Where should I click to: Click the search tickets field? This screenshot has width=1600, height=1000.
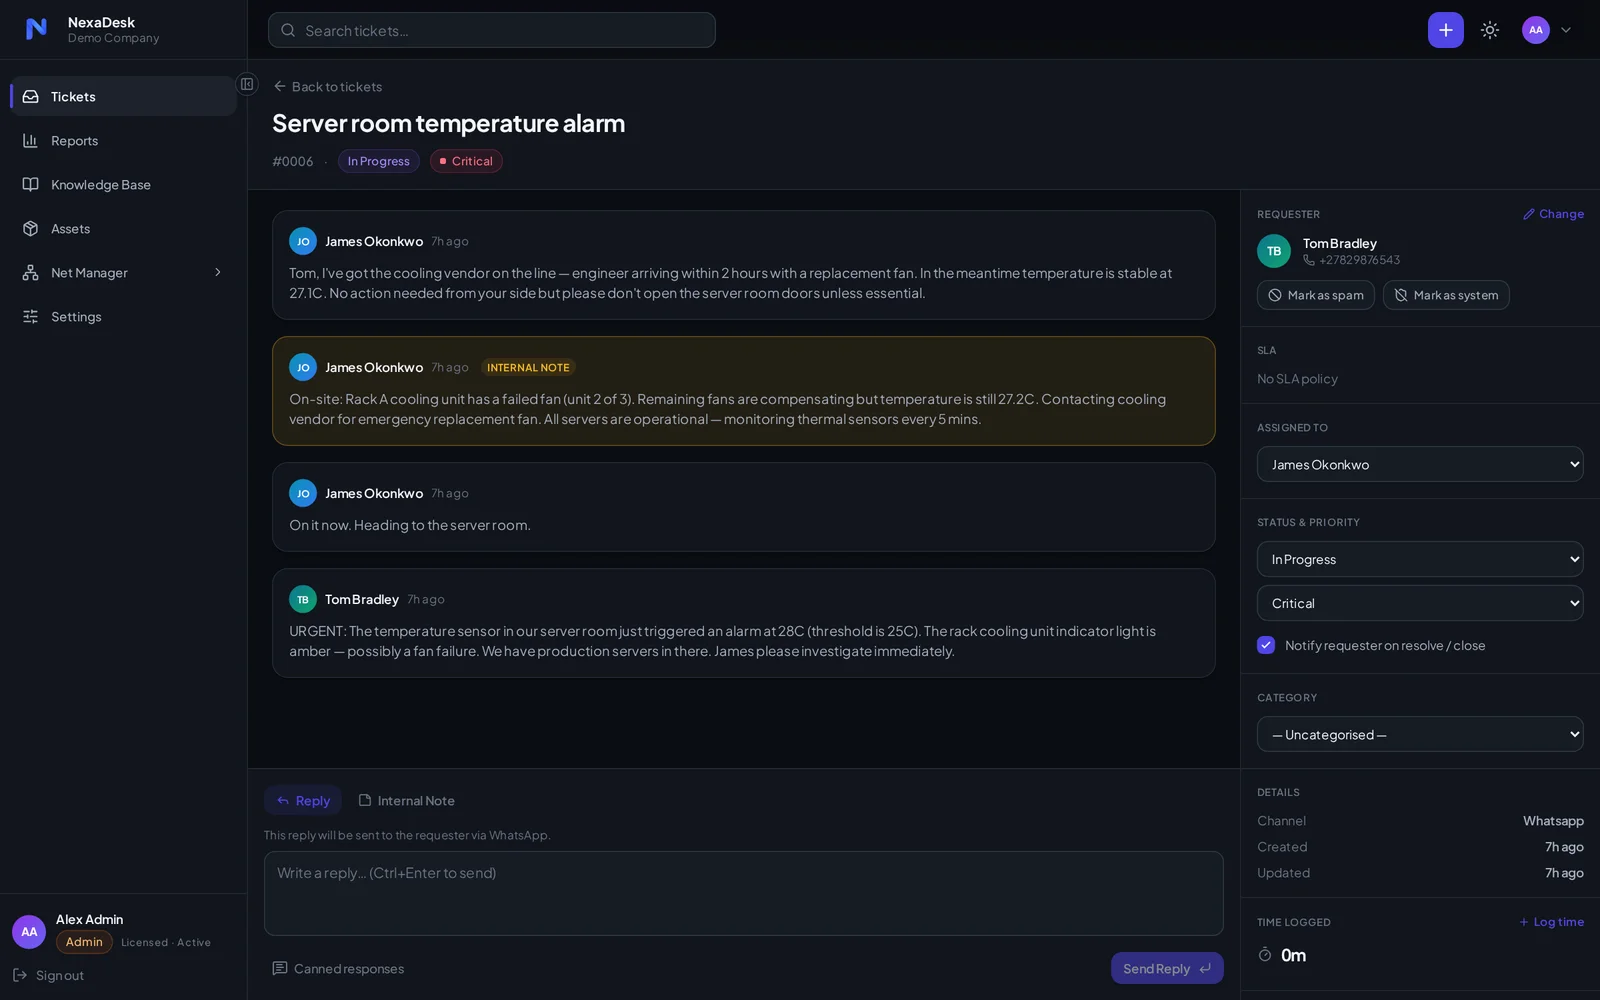(x=492, y=30)
